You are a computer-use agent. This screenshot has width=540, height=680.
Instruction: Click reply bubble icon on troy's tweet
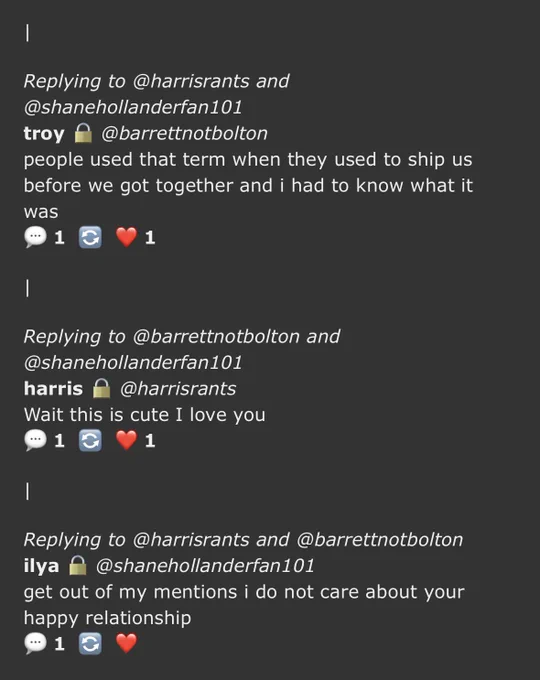pyautogui.click(x=35, y=238)
